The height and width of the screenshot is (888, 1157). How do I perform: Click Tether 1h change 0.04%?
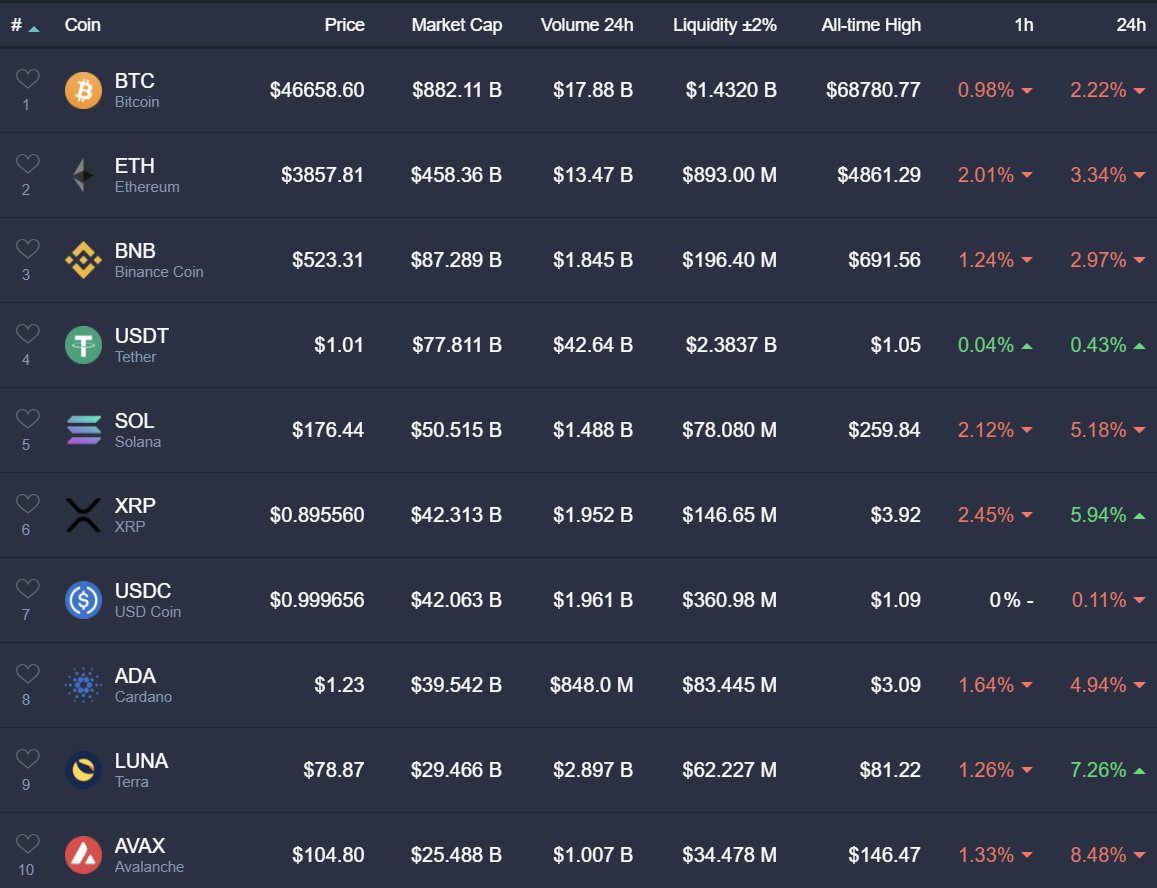tap(995, 345)
